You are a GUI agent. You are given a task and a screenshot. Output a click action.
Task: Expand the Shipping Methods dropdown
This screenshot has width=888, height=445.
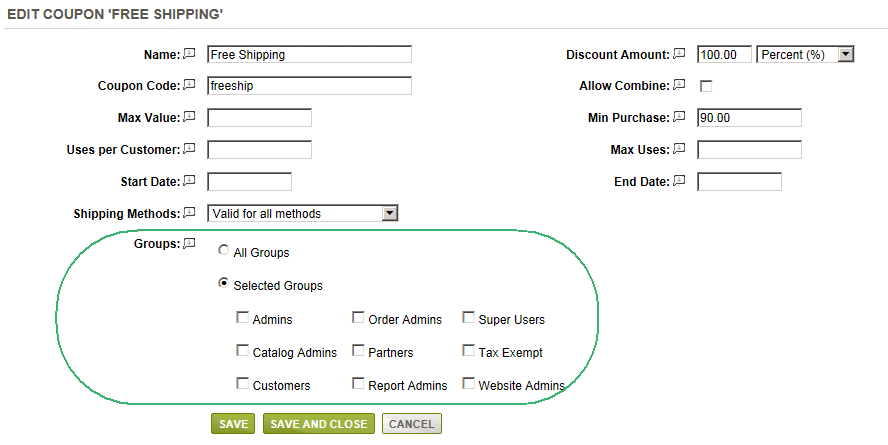[302, 213]
